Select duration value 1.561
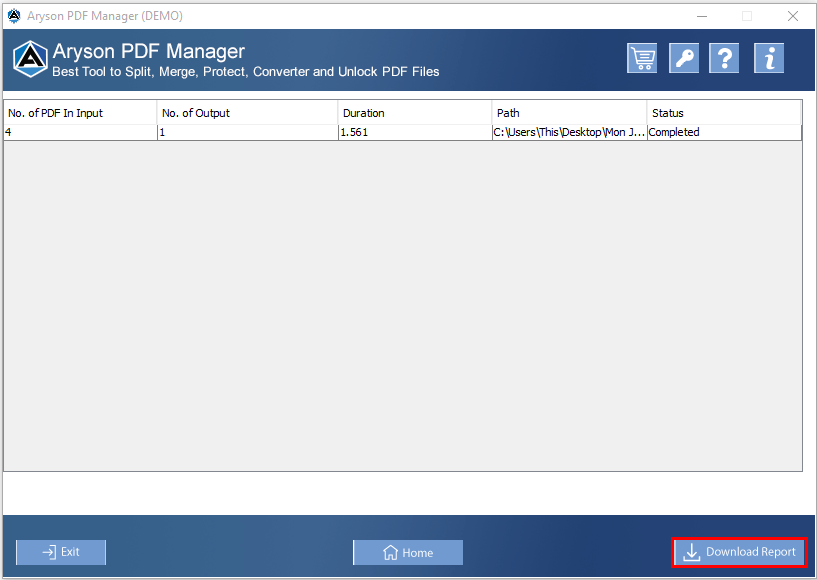817x580 pixels. tap(415, 132)
